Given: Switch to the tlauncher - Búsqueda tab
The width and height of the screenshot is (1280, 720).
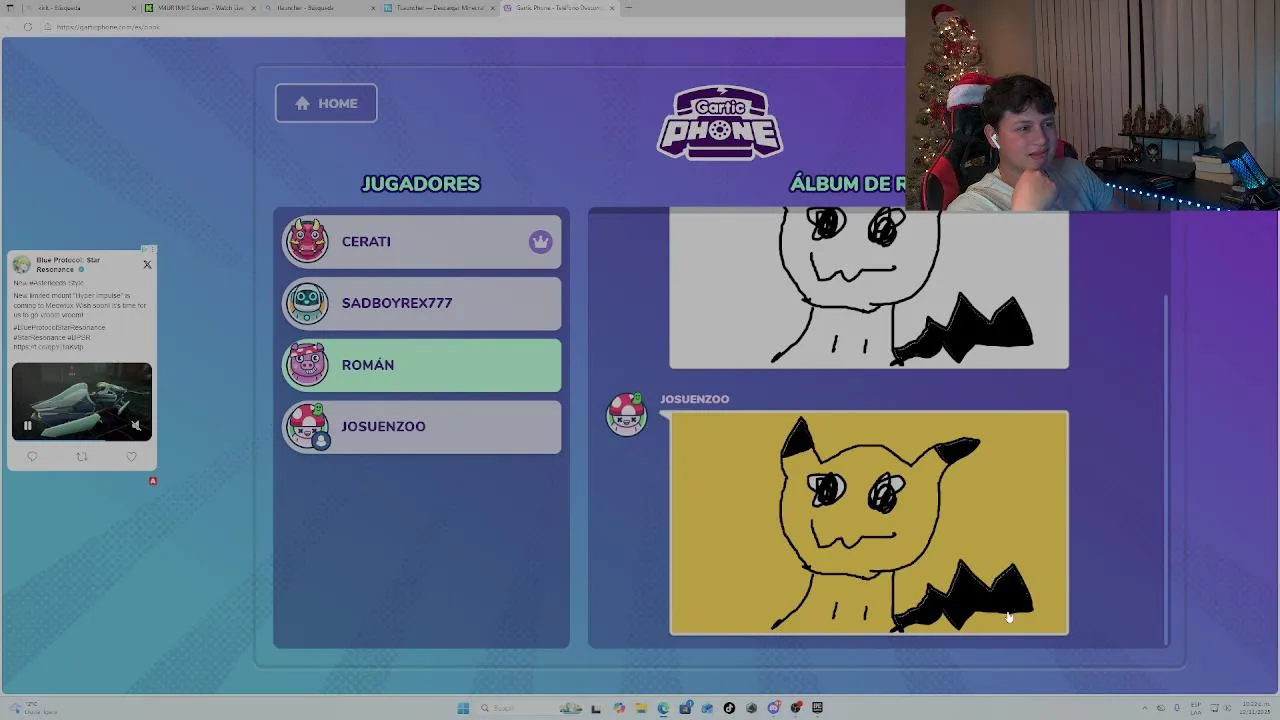Looking at the screenshot, I should tap(318, 8).
